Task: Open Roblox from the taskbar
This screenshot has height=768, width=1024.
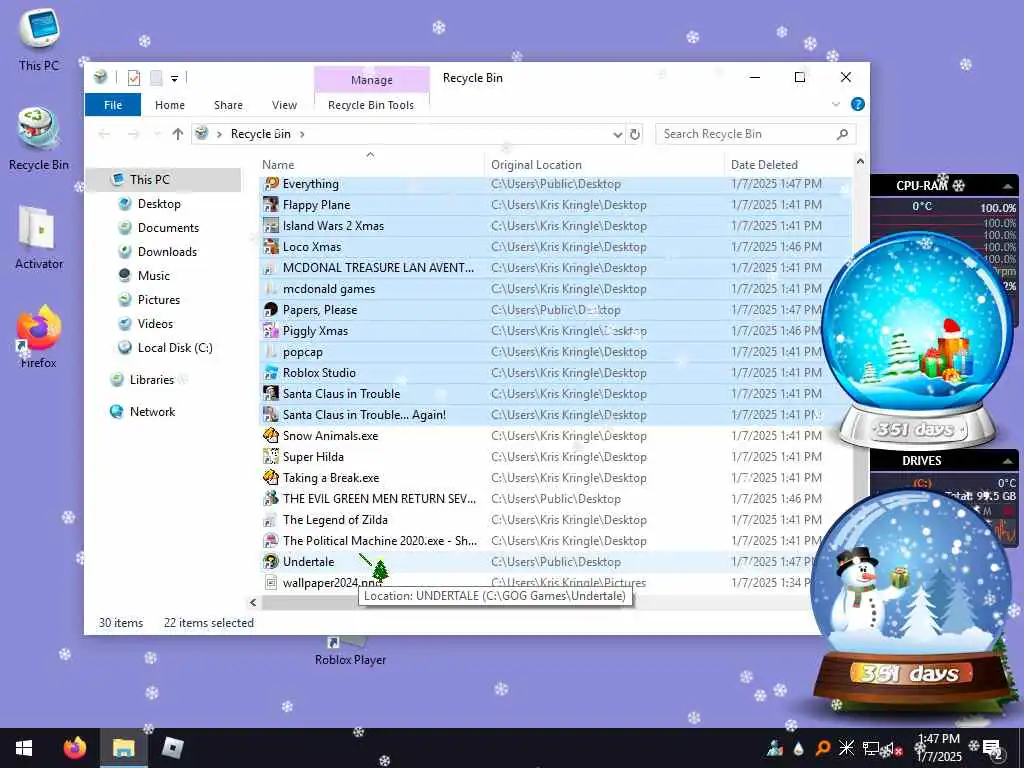Action: pyautogui.click(x=173, y=748)
